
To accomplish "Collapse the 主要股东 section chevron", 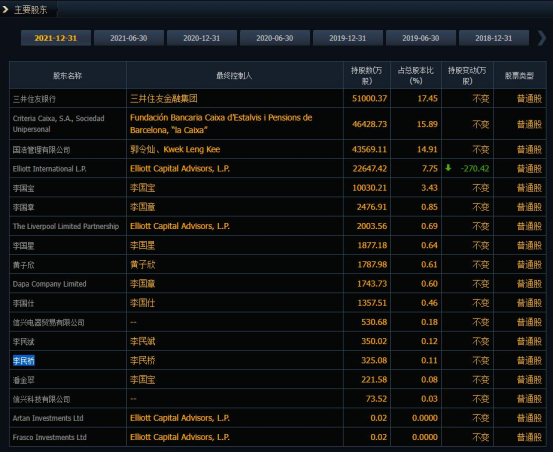I will coord(5,10).
